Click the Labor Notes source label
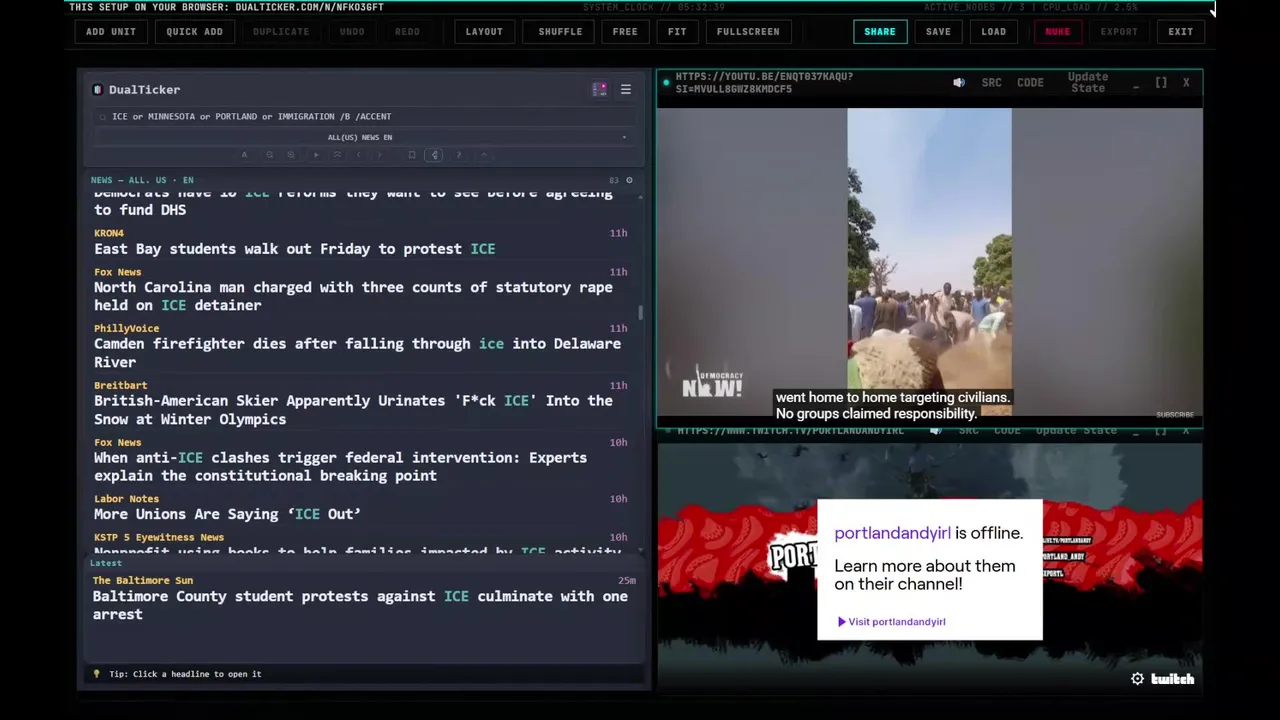Image resolution: width=1280 pixels, height=720 pixels. point(126,498)
